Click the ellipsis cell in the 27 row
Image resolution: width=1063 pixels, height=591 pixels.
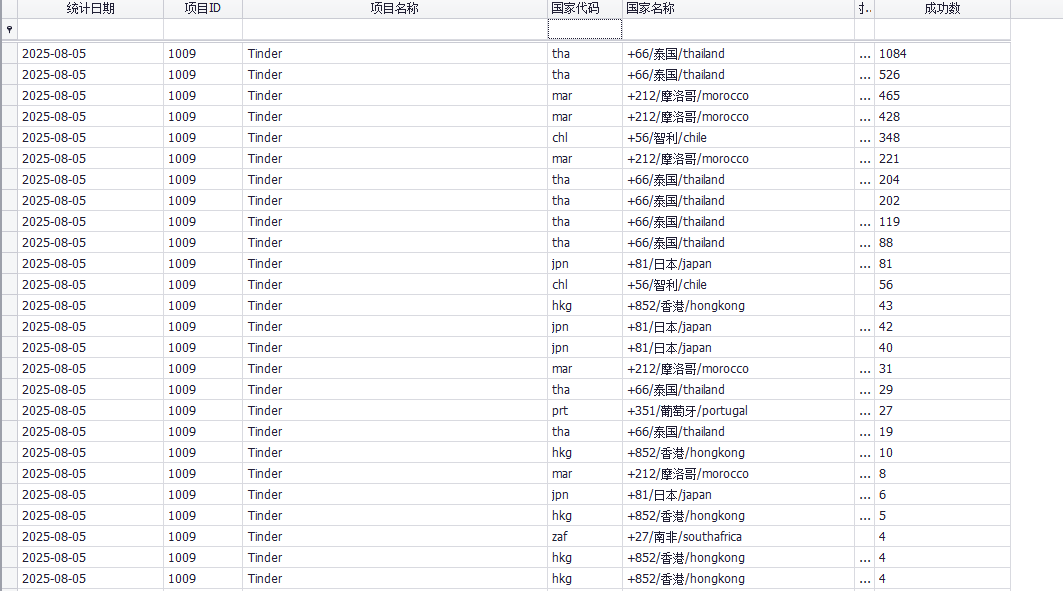coord(864,411)
